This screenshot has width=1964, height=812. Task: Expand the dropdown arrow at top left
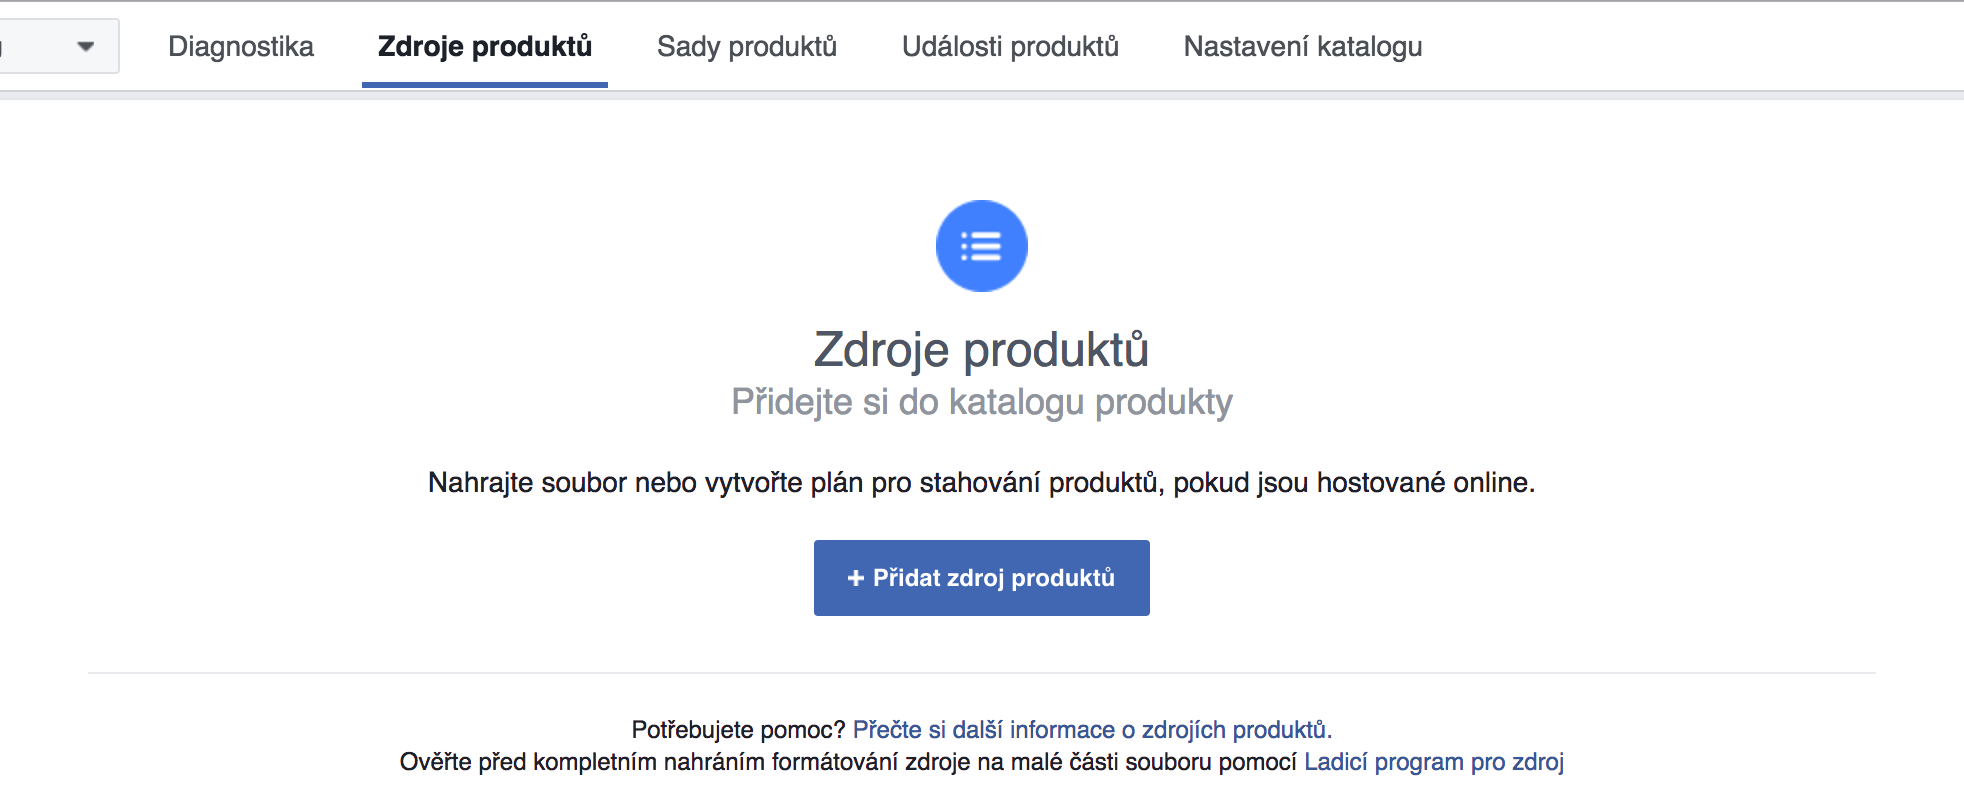(x=85, y=46)
